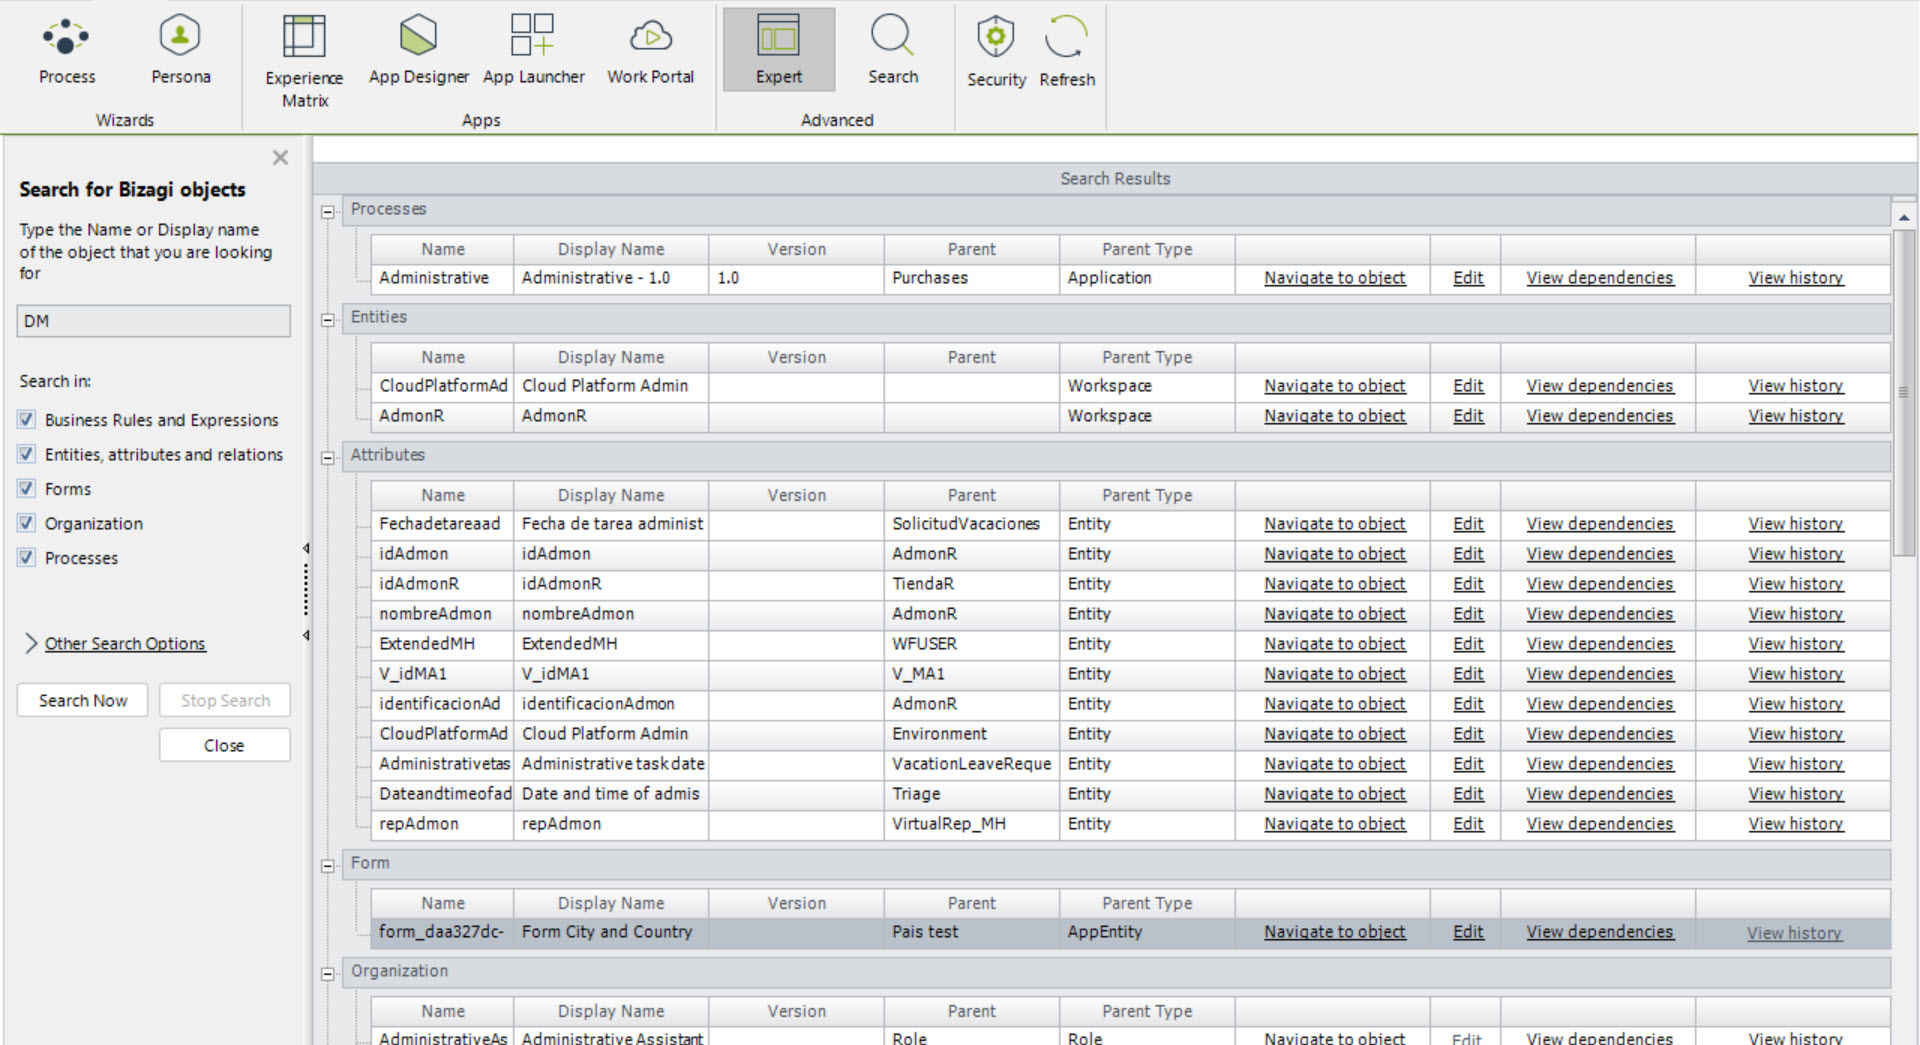Collapse side panel using upper splitter arrow
This screenshot has height=1045, width=1920.
pos(306,548)
